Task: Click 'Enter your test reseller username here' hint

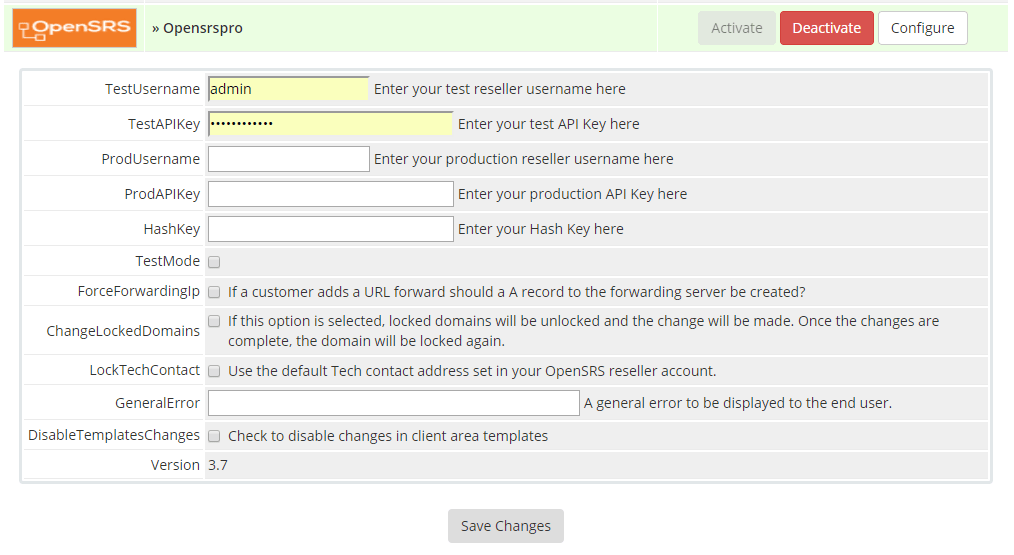Action: [499, 89]
